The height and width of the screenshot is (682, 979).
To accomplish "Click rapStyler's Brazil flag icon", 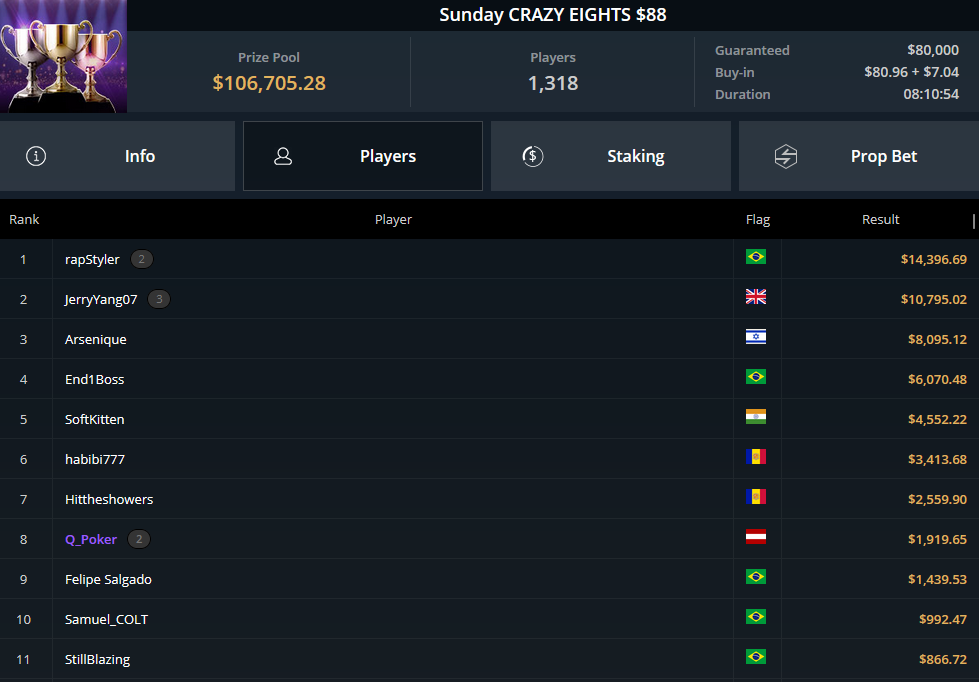I will [755, 257].
